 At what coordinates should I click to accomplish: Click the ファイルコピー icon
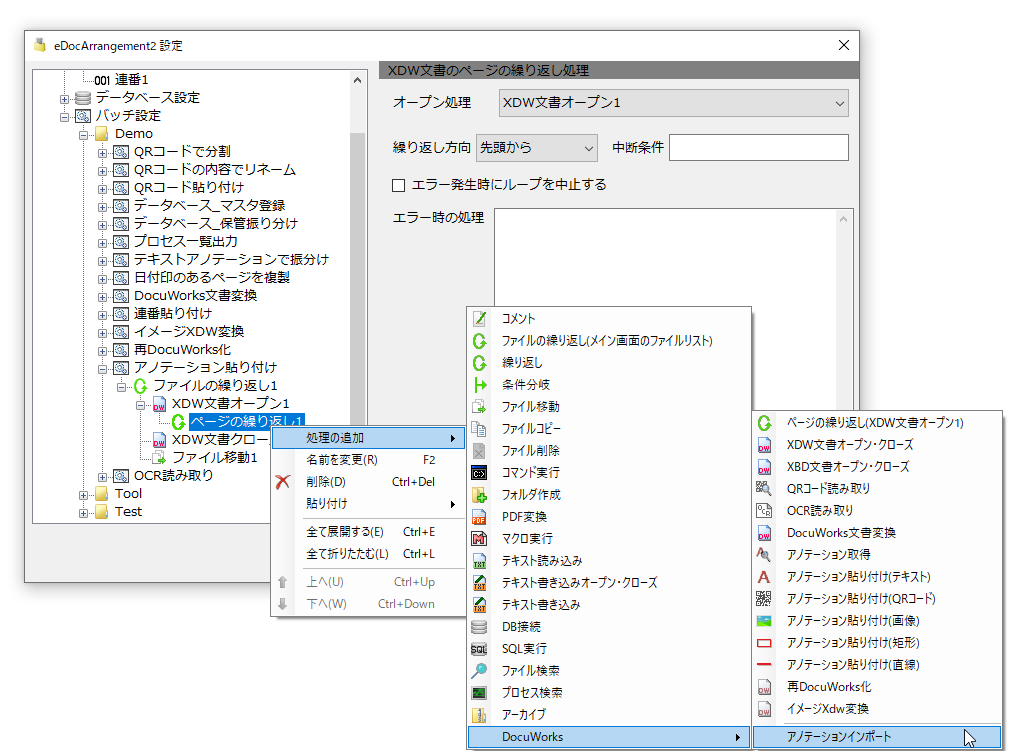pos(479,429)
